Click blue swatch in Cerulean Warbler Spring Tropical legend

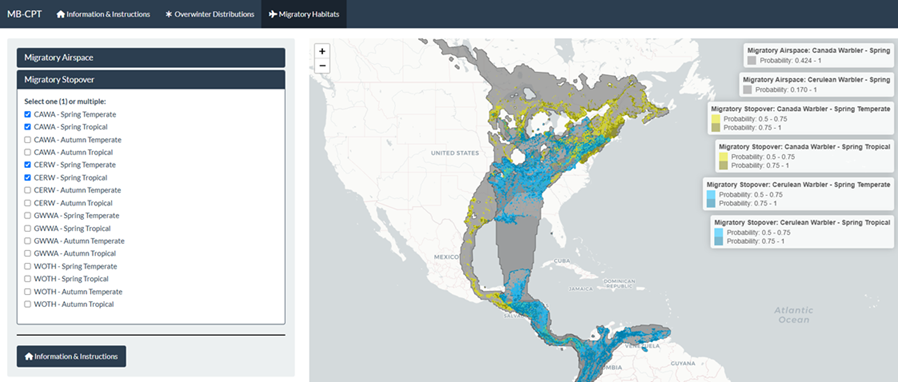(x=719, y=233)
